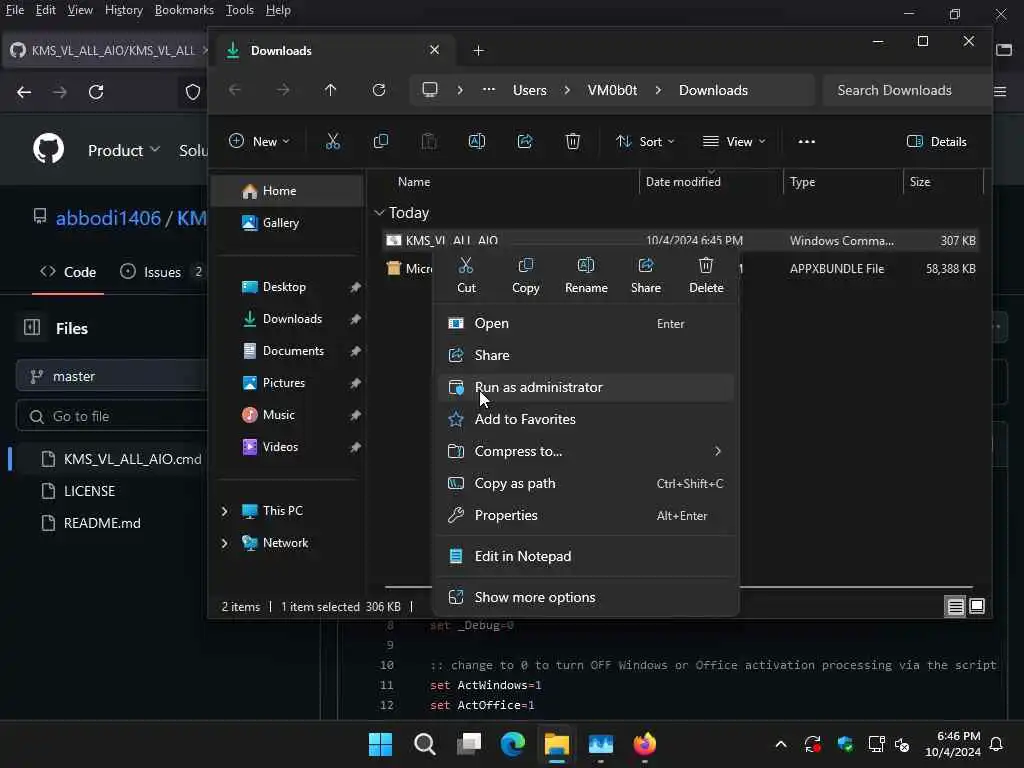Click VM0b0t breadcrumb segment
1024x768 pixels.
(612, 90)
